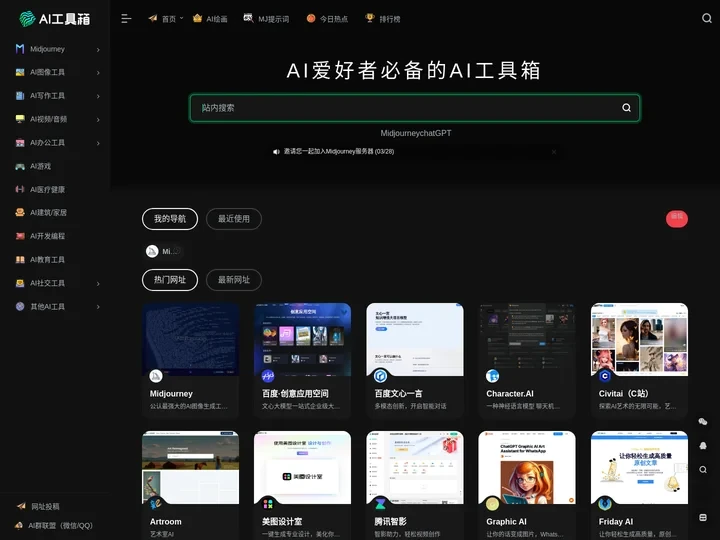Open 排行榜 in top navigation
Image resolution: width=720 pixels, height=540 pixels.
[x=382, y=19]
